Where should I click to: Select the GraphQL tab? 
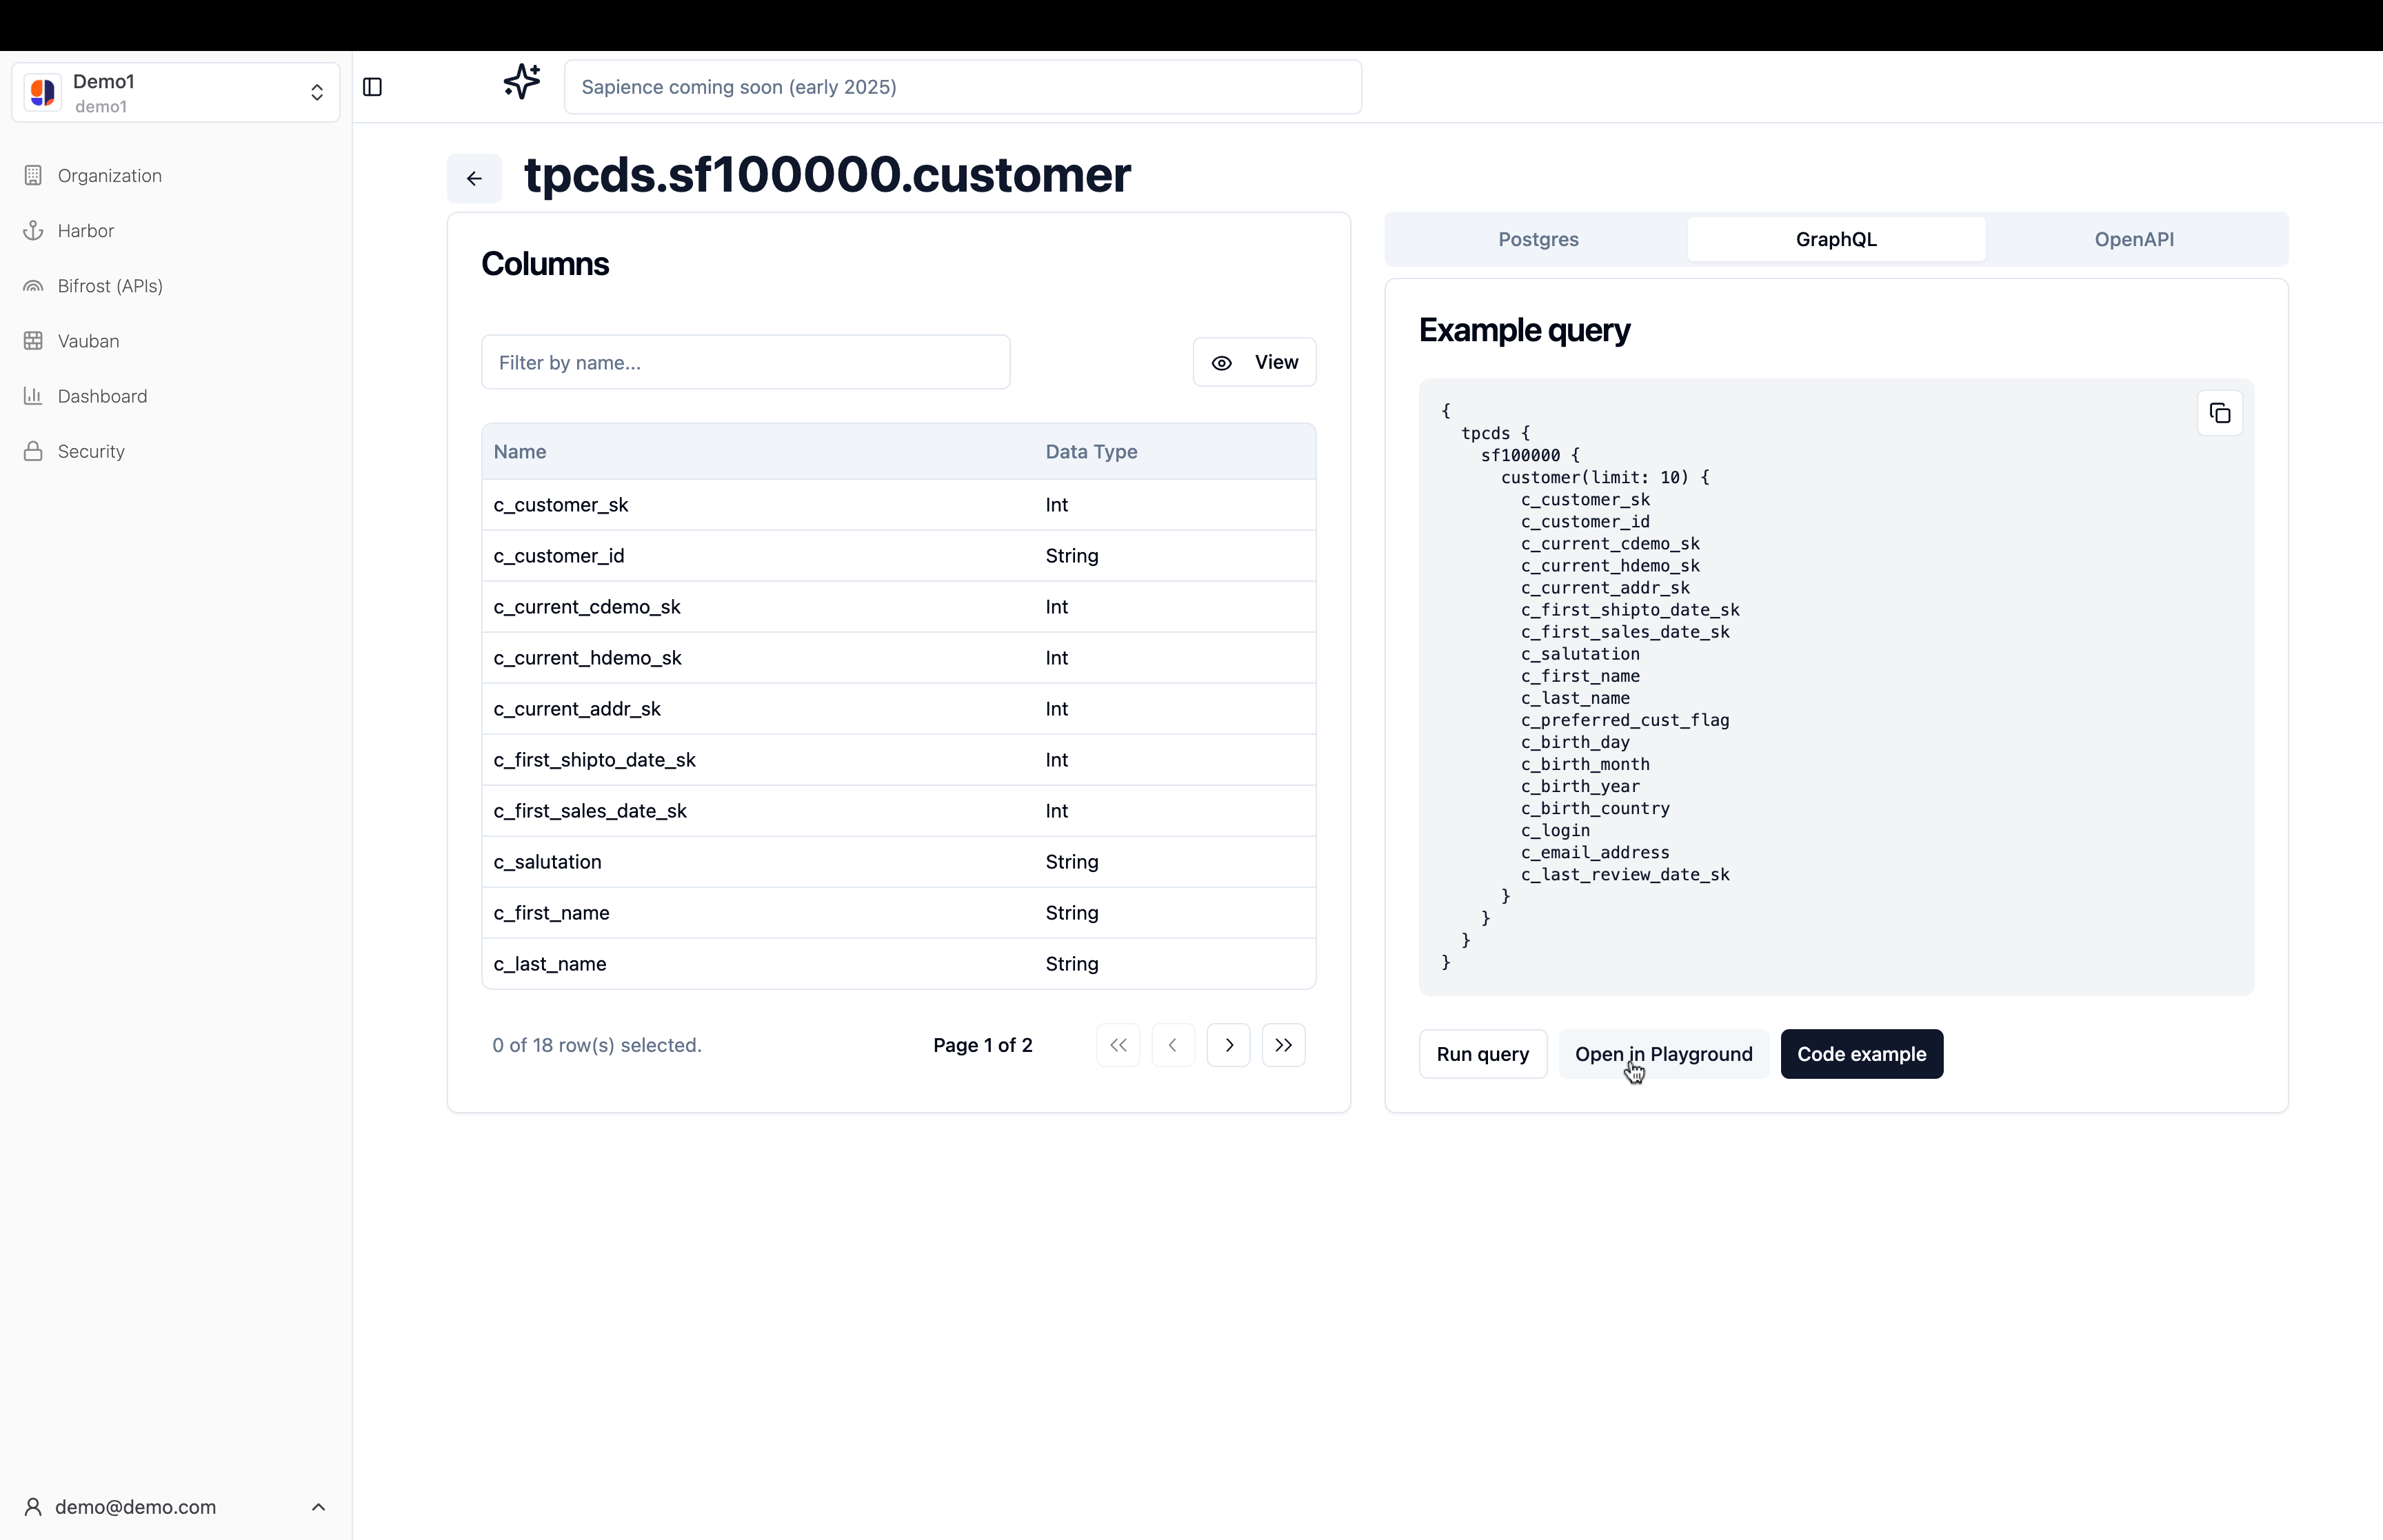click(1836, 239)
